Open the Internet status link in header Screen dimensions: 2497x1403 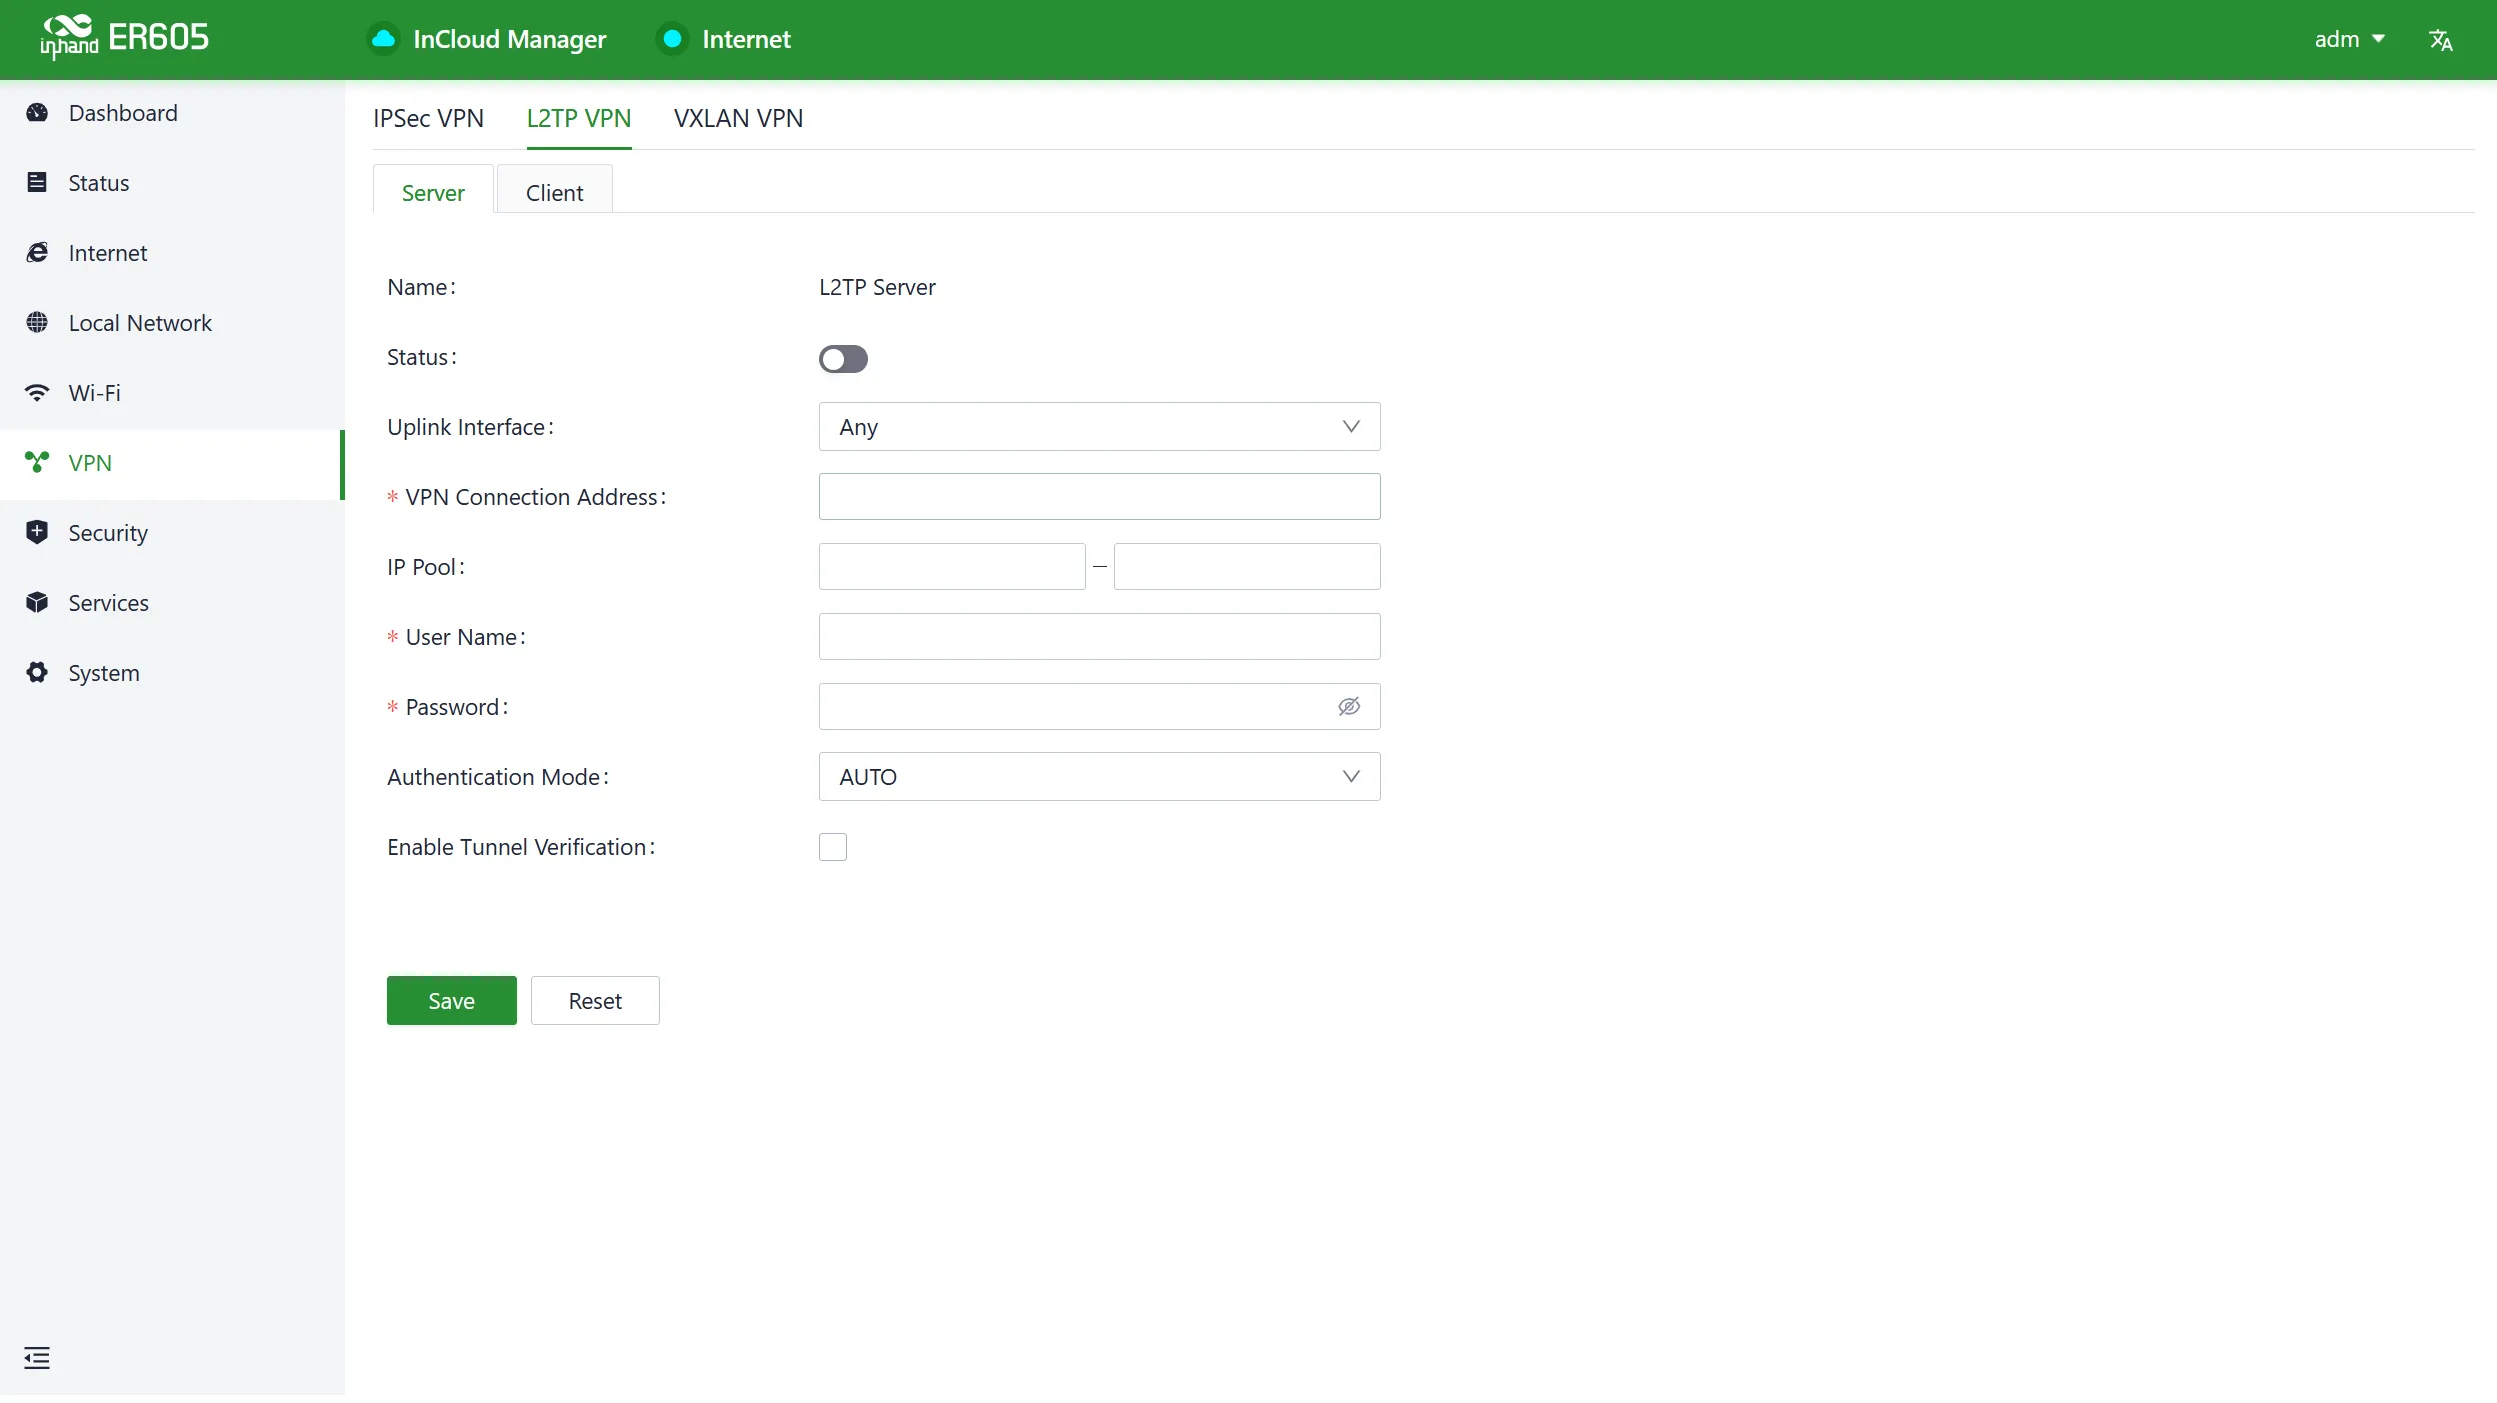tap(746, 39)
